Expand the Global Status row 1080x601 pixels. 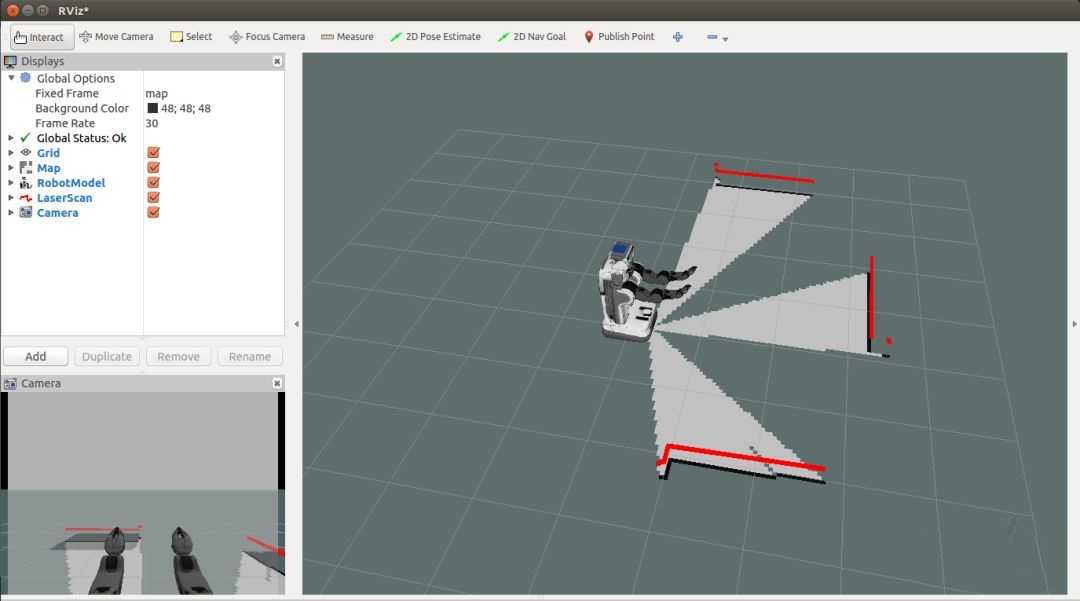(11, 138)
